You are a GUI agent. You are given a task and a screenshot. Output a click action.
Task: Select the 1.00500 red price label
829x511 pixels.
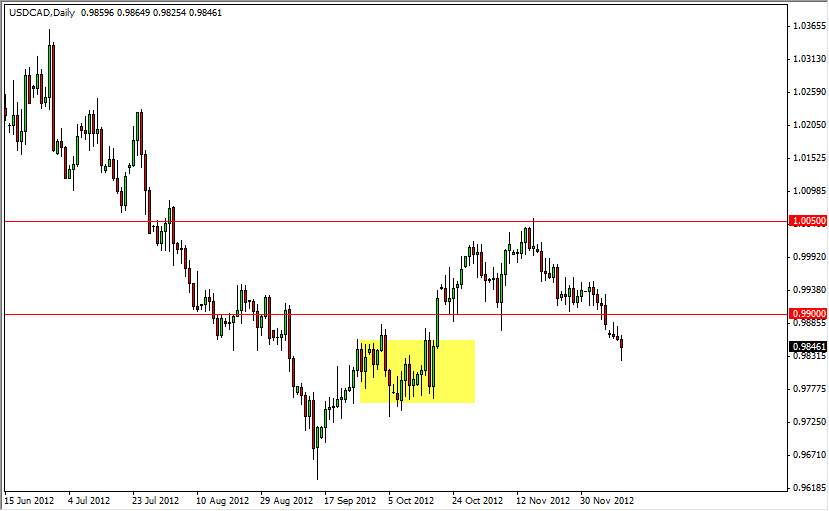(808, 221)
